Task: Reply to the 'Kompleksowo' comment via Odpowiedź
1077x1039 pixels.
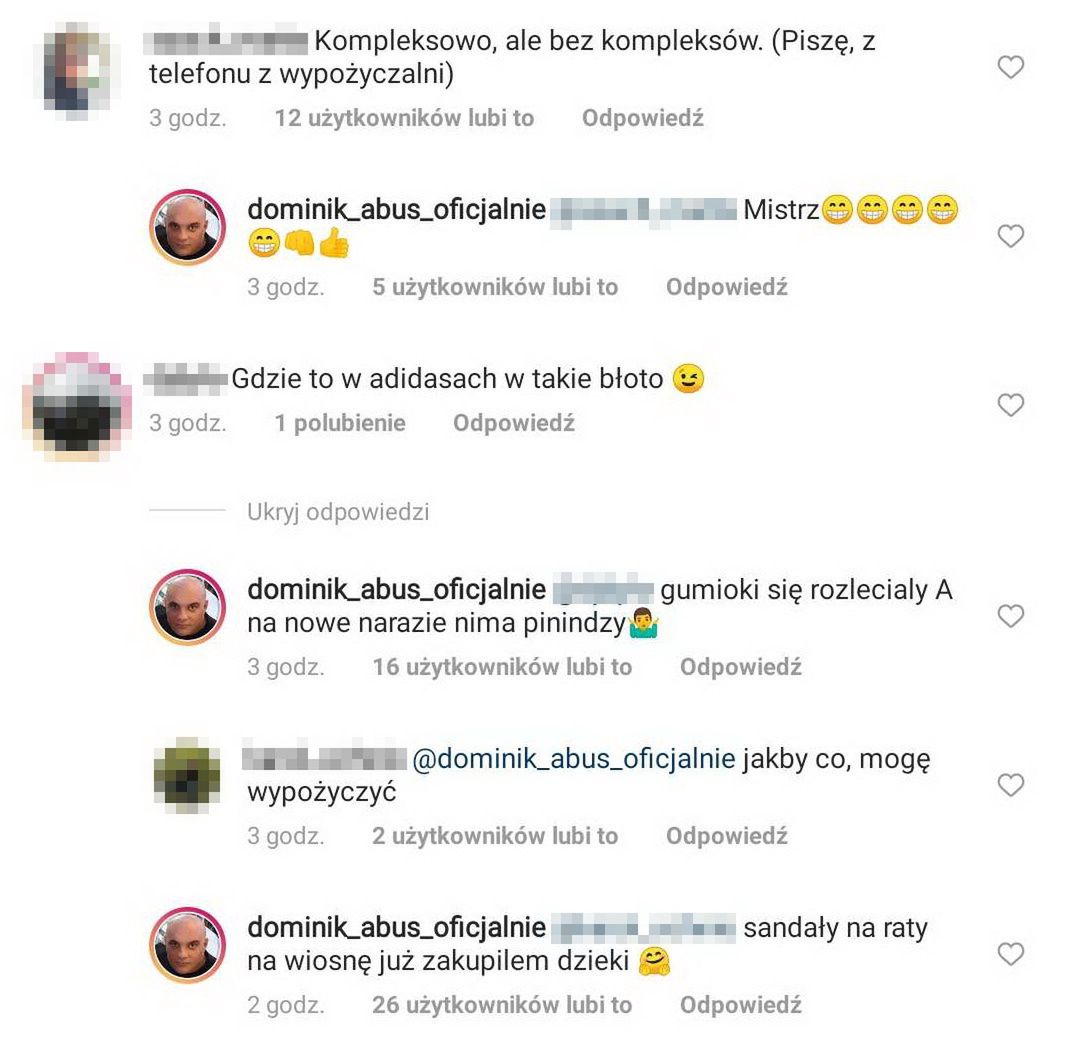Action: [x=643, y=118]
